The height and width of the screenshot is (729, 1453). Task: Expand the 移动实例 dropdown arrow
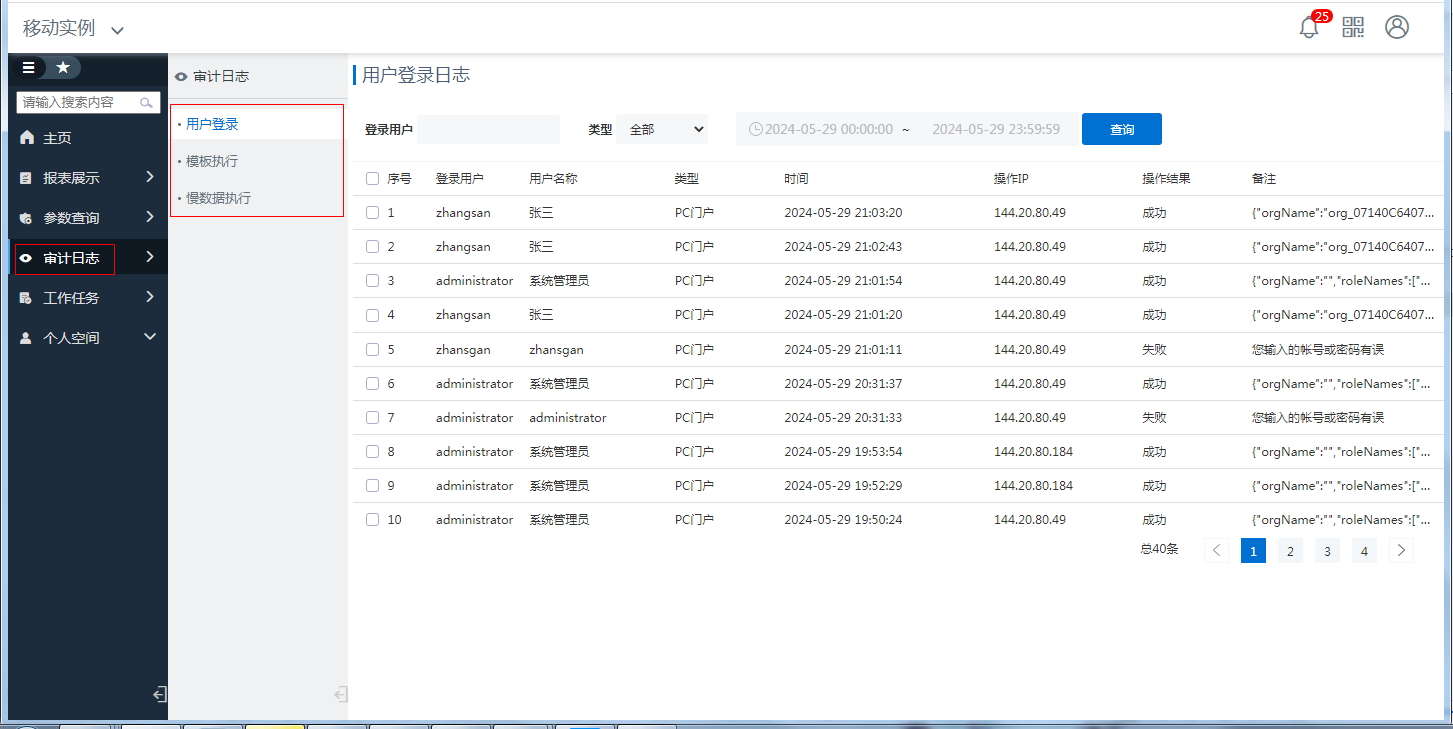[x=118, y=30]
